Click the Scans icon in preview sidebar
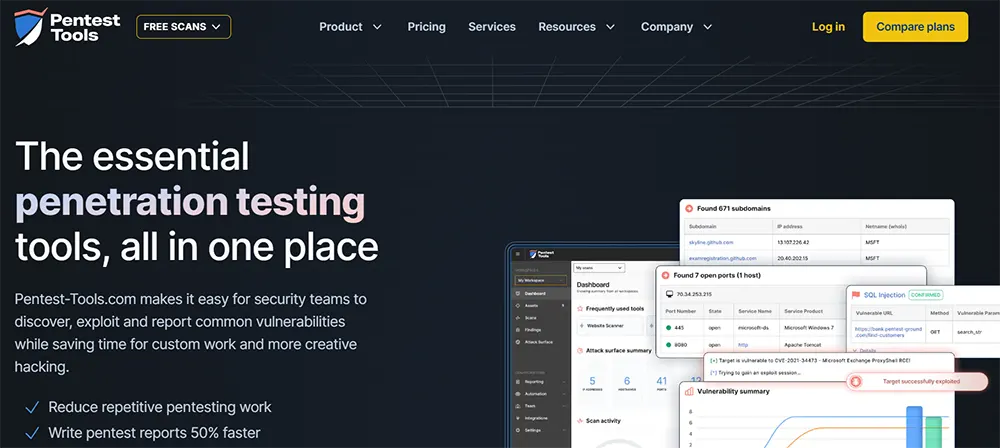Viewport: 1000px width, 448px height. click(518, 318)
